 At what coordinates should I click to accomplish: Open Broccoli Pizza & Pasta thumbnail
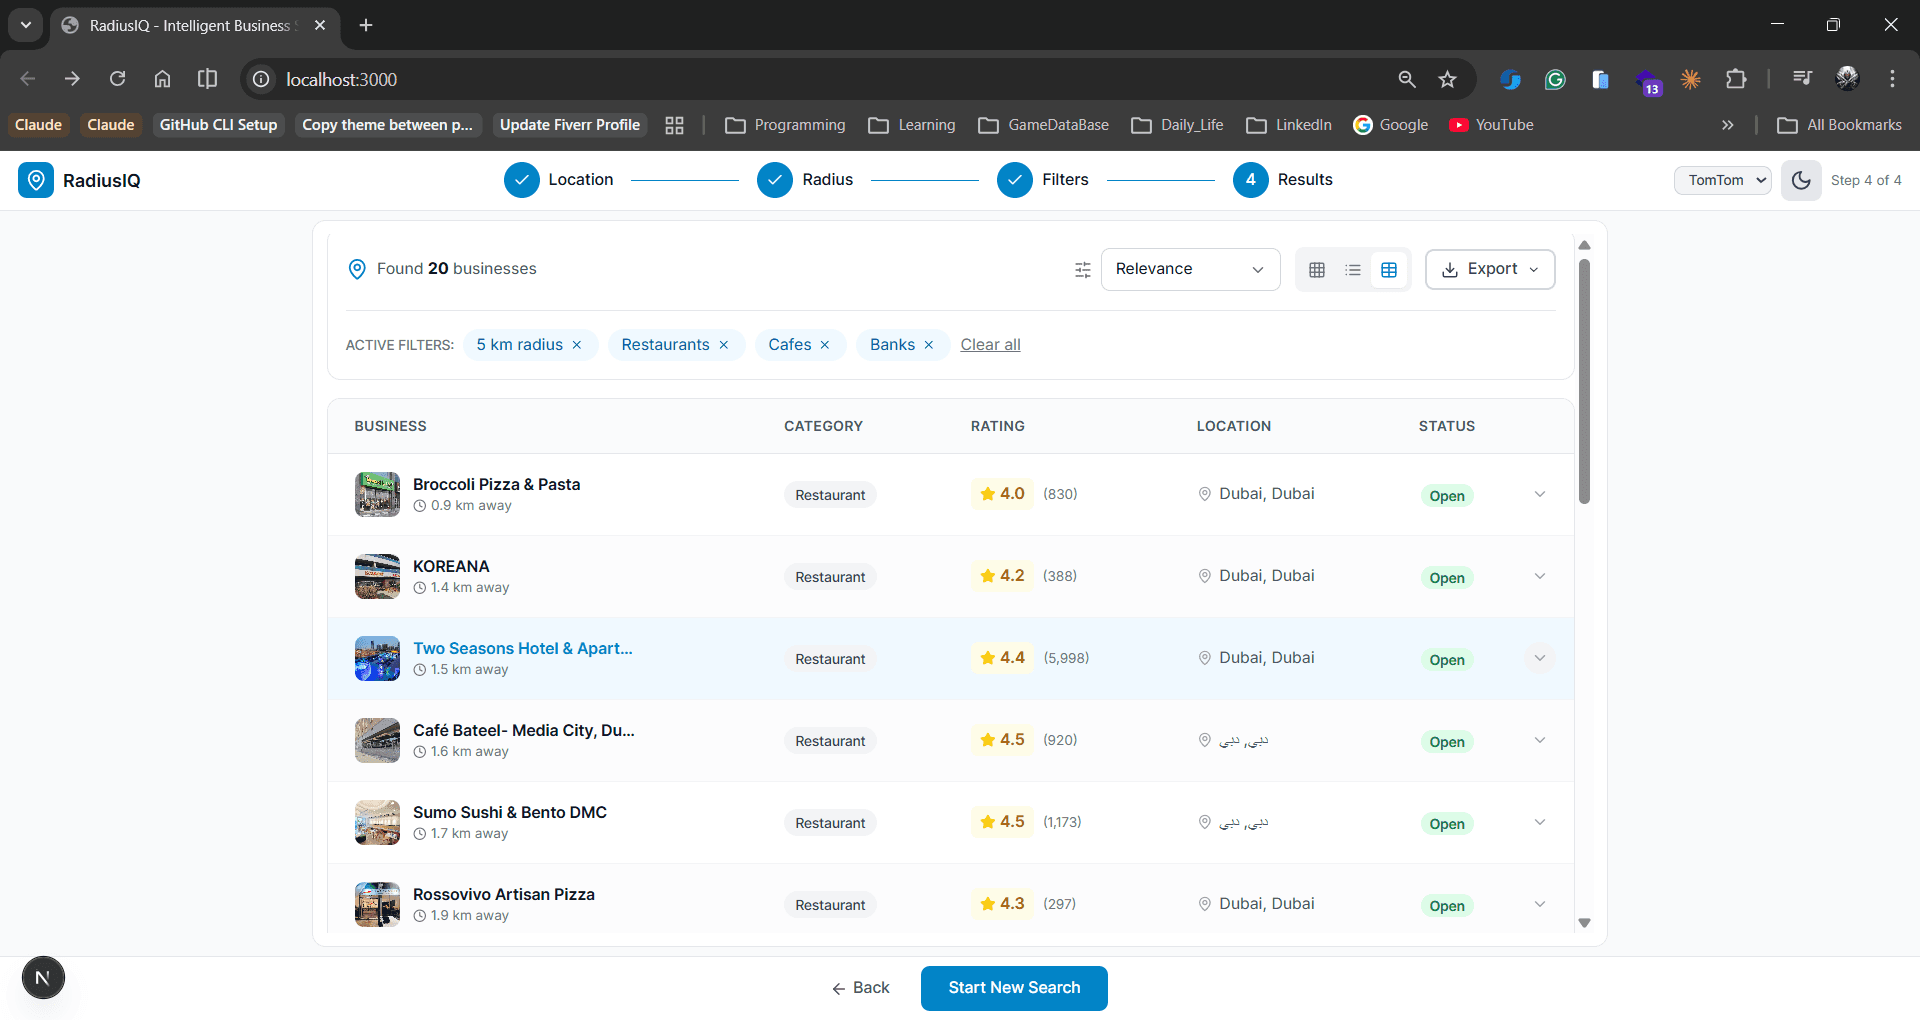377,494
